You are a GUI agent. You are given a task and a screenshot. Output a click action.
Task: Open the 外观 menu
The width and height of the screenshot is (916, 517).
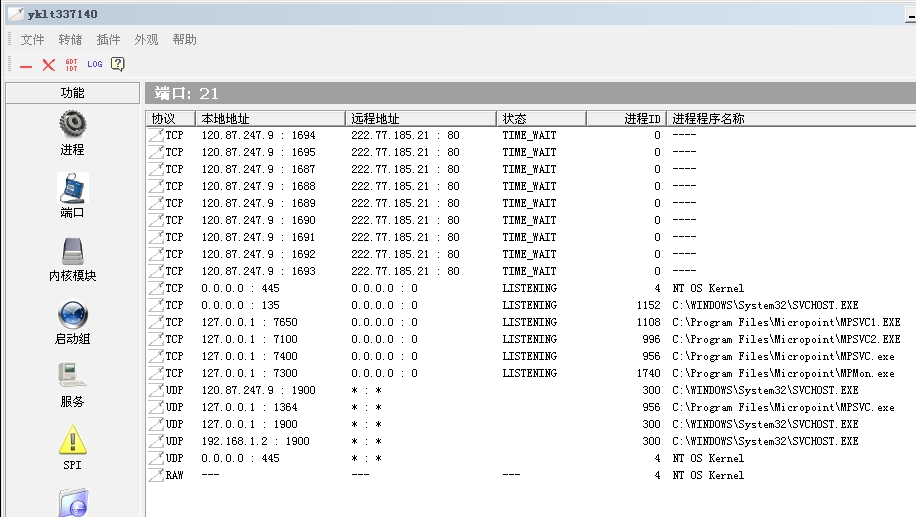tap(146, 40)
